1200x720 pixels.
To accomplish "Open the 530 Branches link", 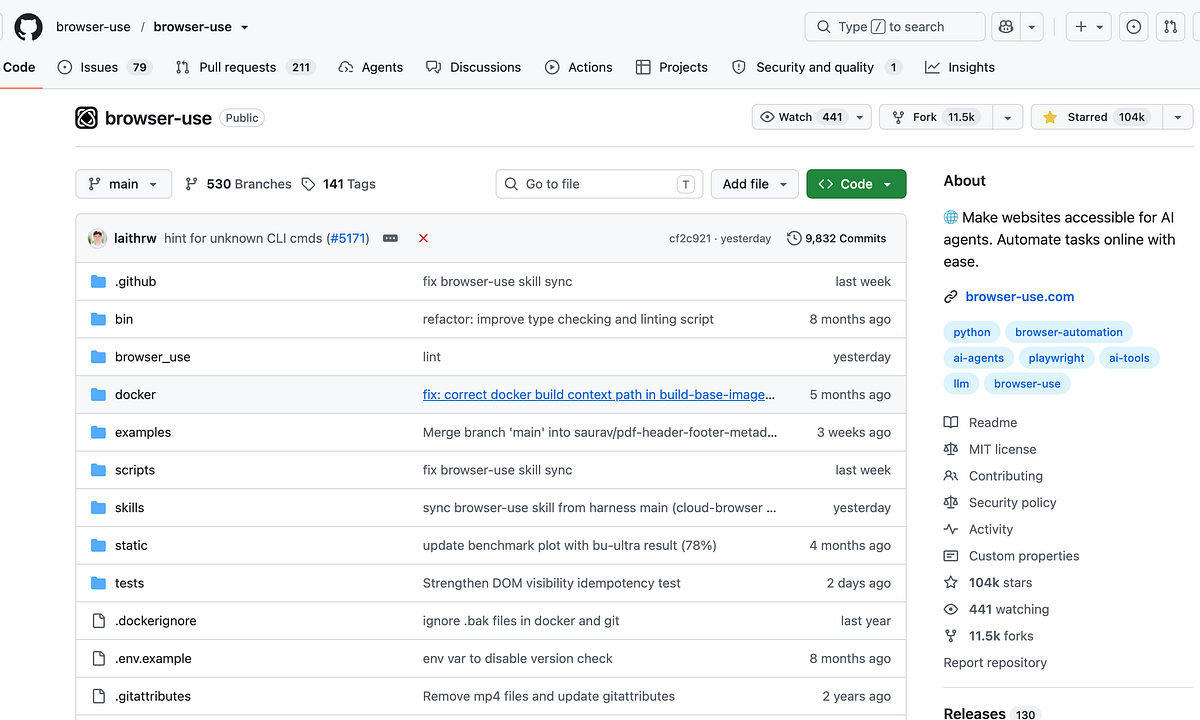I will pos(239,184).
